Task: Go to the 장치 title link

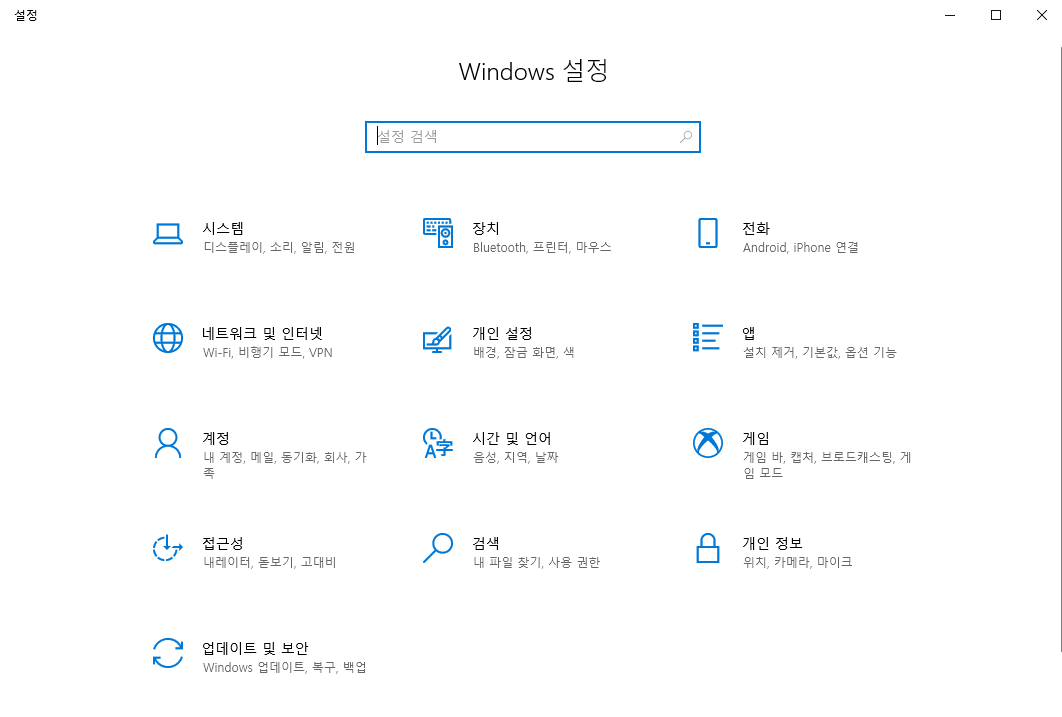Action: (x=486, y=228)
